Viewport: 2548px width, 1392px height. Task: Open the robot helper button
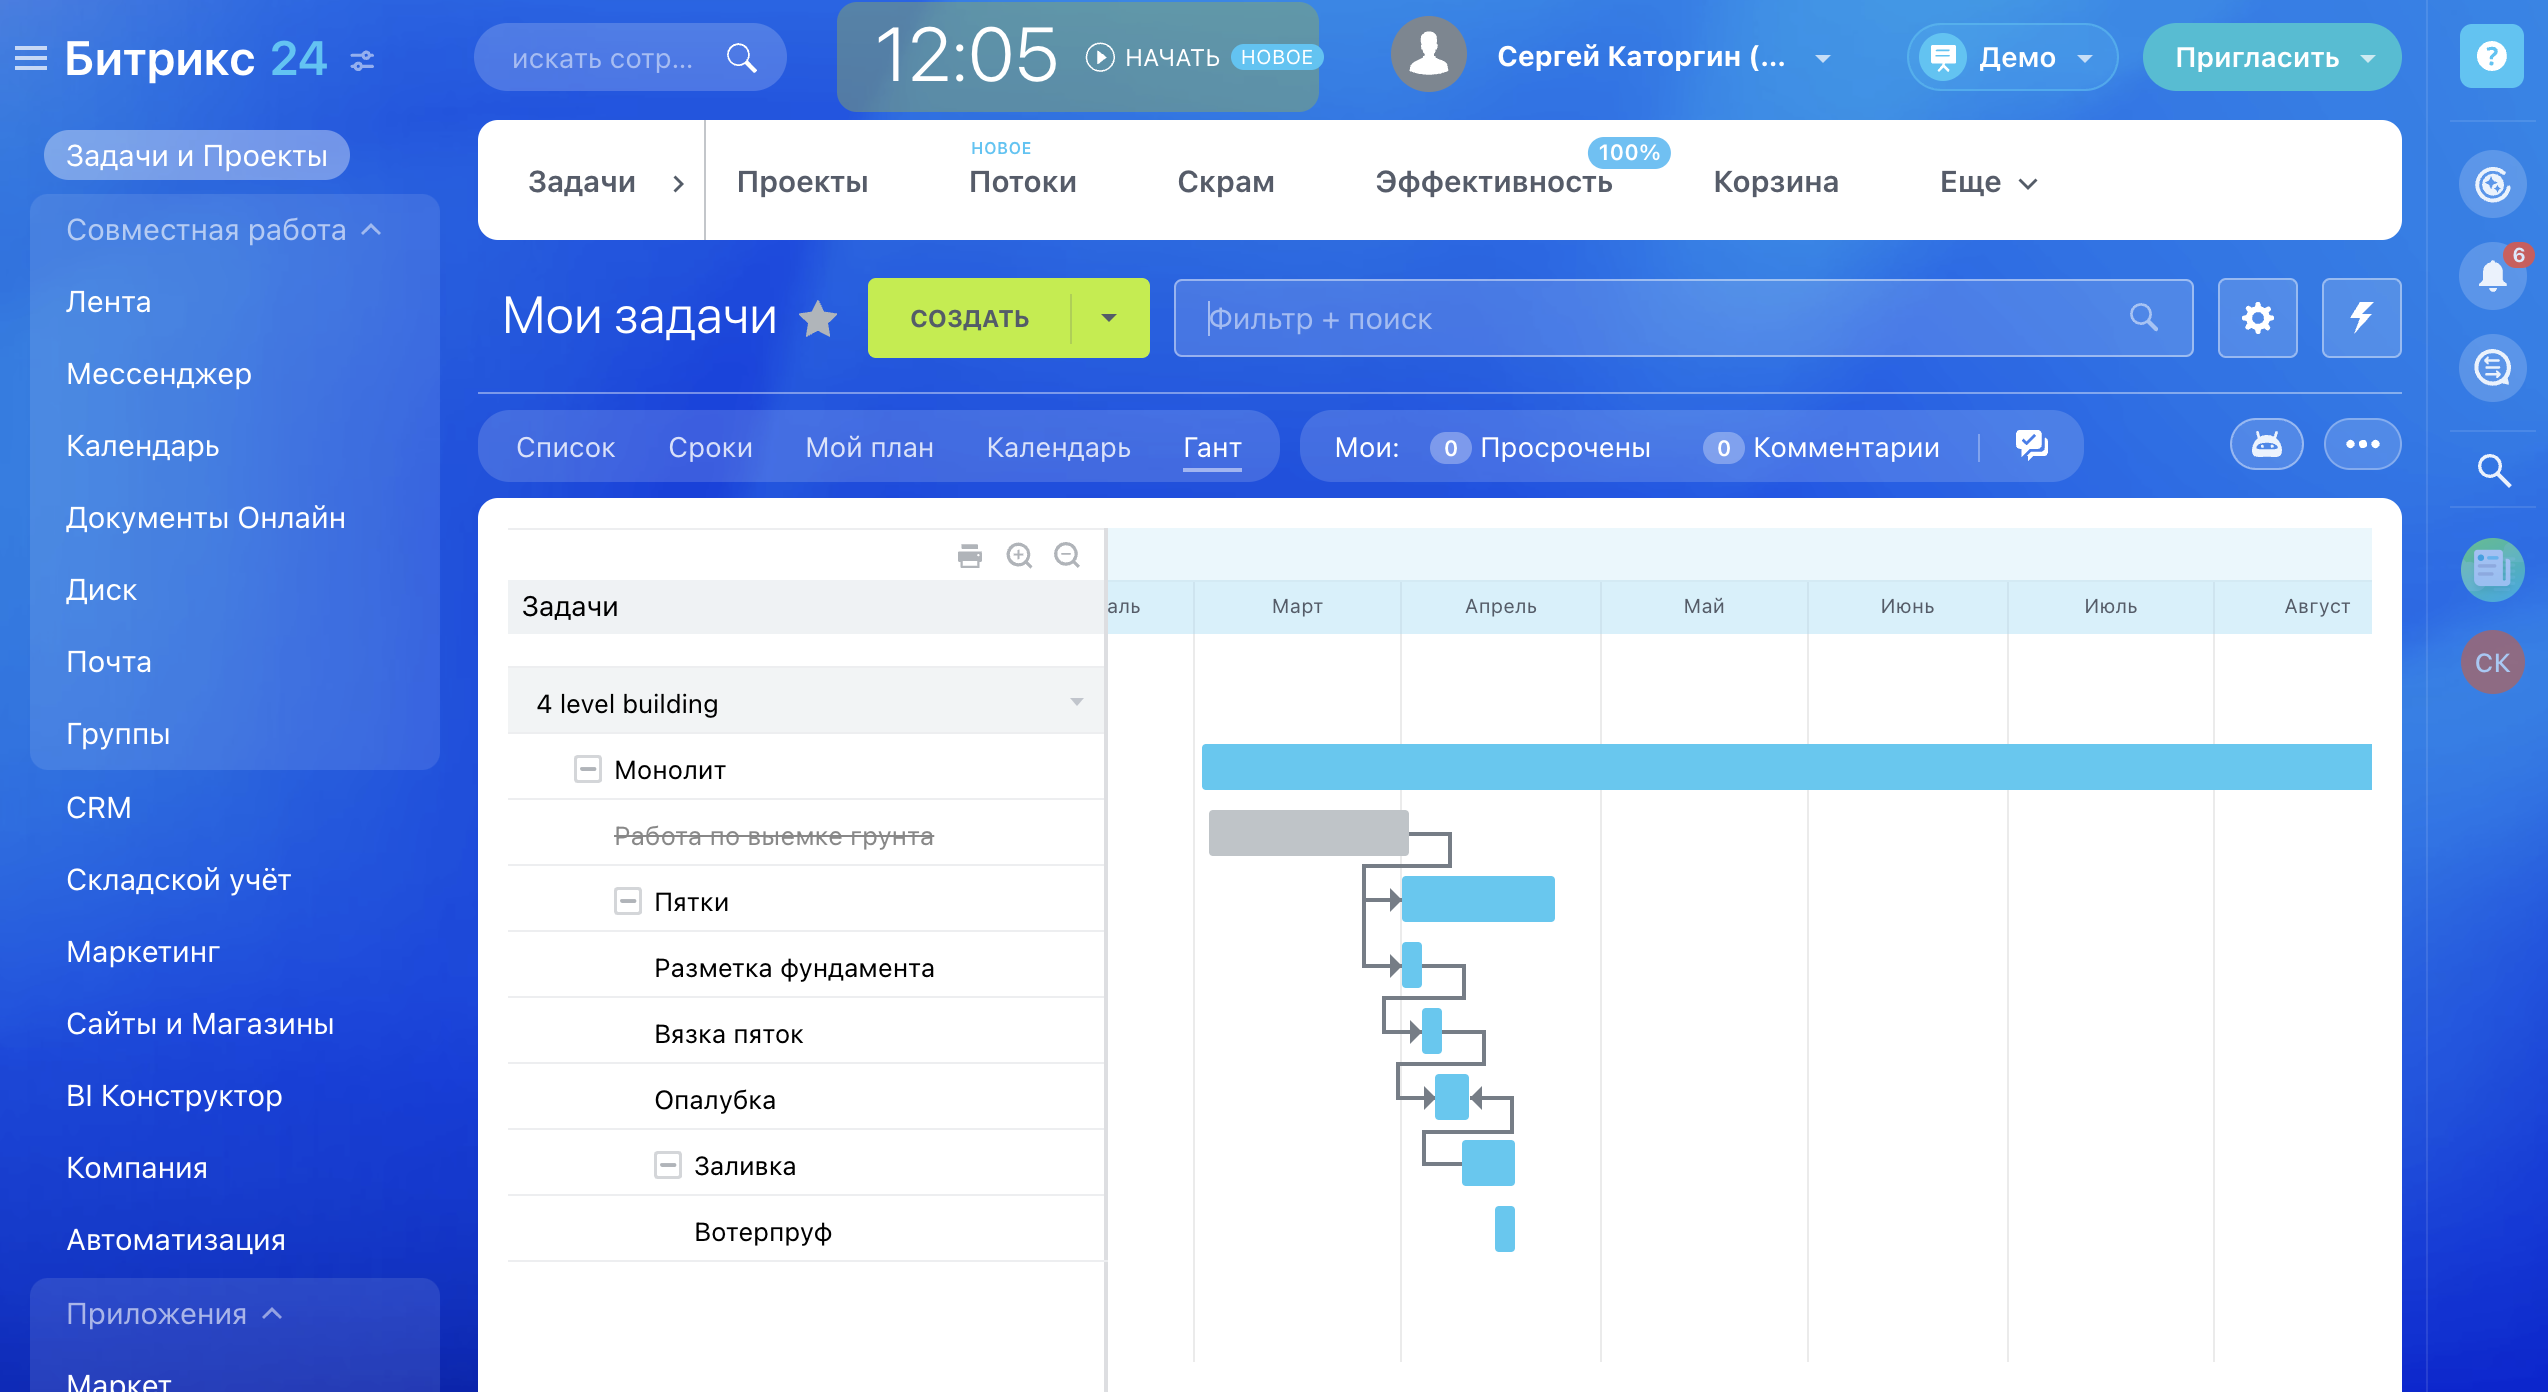point(2266,445)
